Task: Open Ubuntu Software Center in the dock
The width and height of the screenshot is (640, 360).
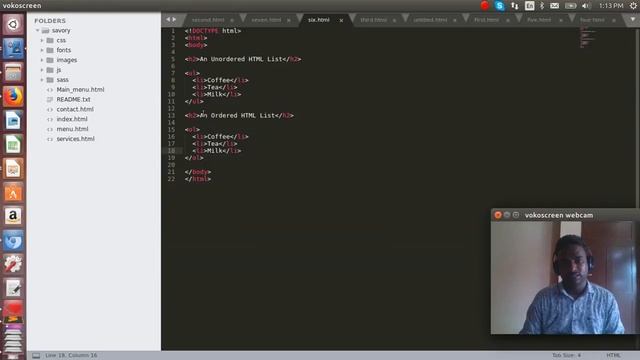Action: (x=13, y=193)
